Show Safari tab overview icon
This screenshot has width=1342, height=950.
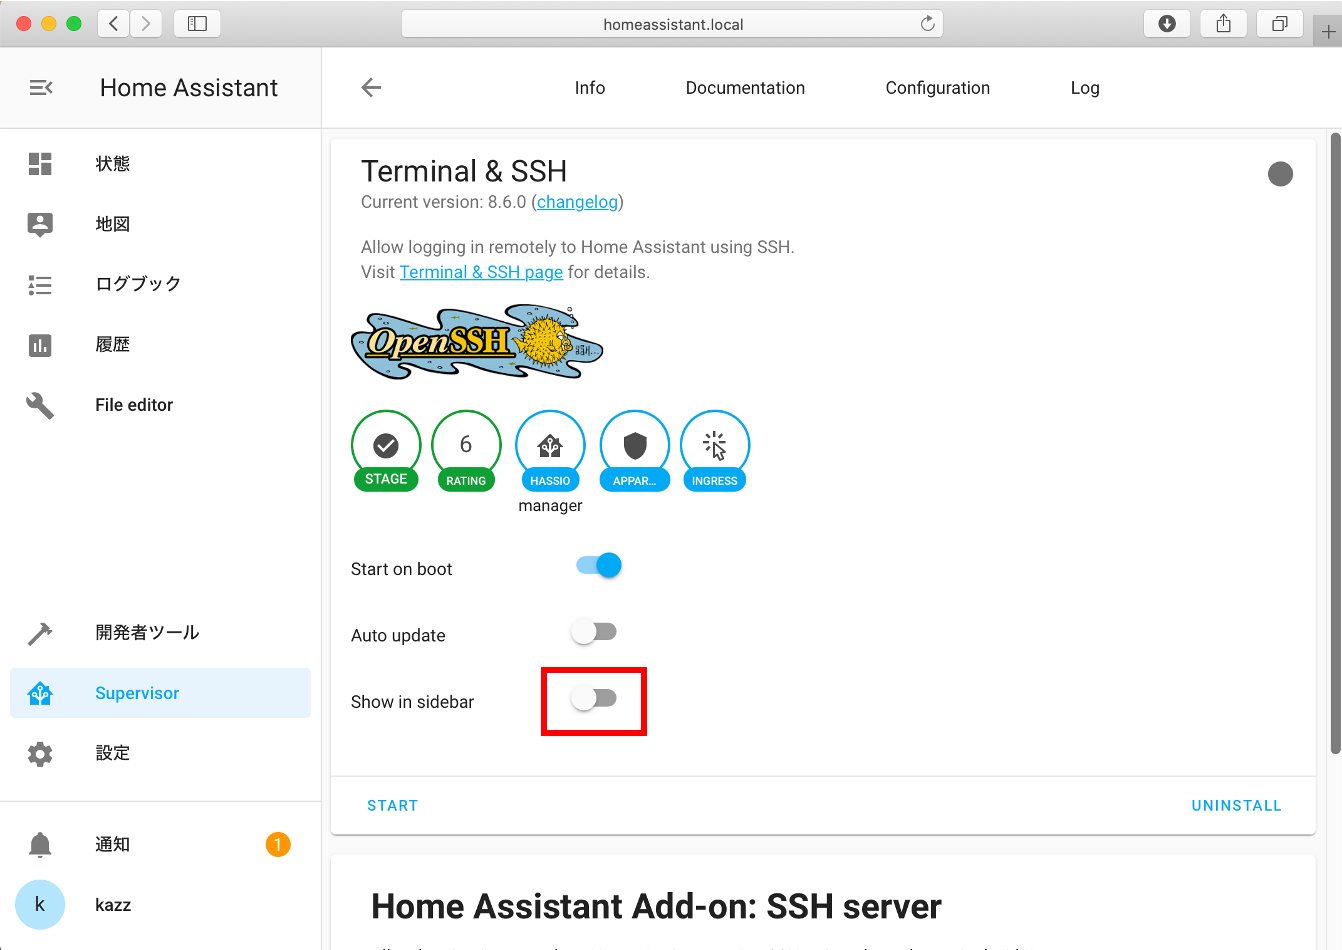(1280, 23)
